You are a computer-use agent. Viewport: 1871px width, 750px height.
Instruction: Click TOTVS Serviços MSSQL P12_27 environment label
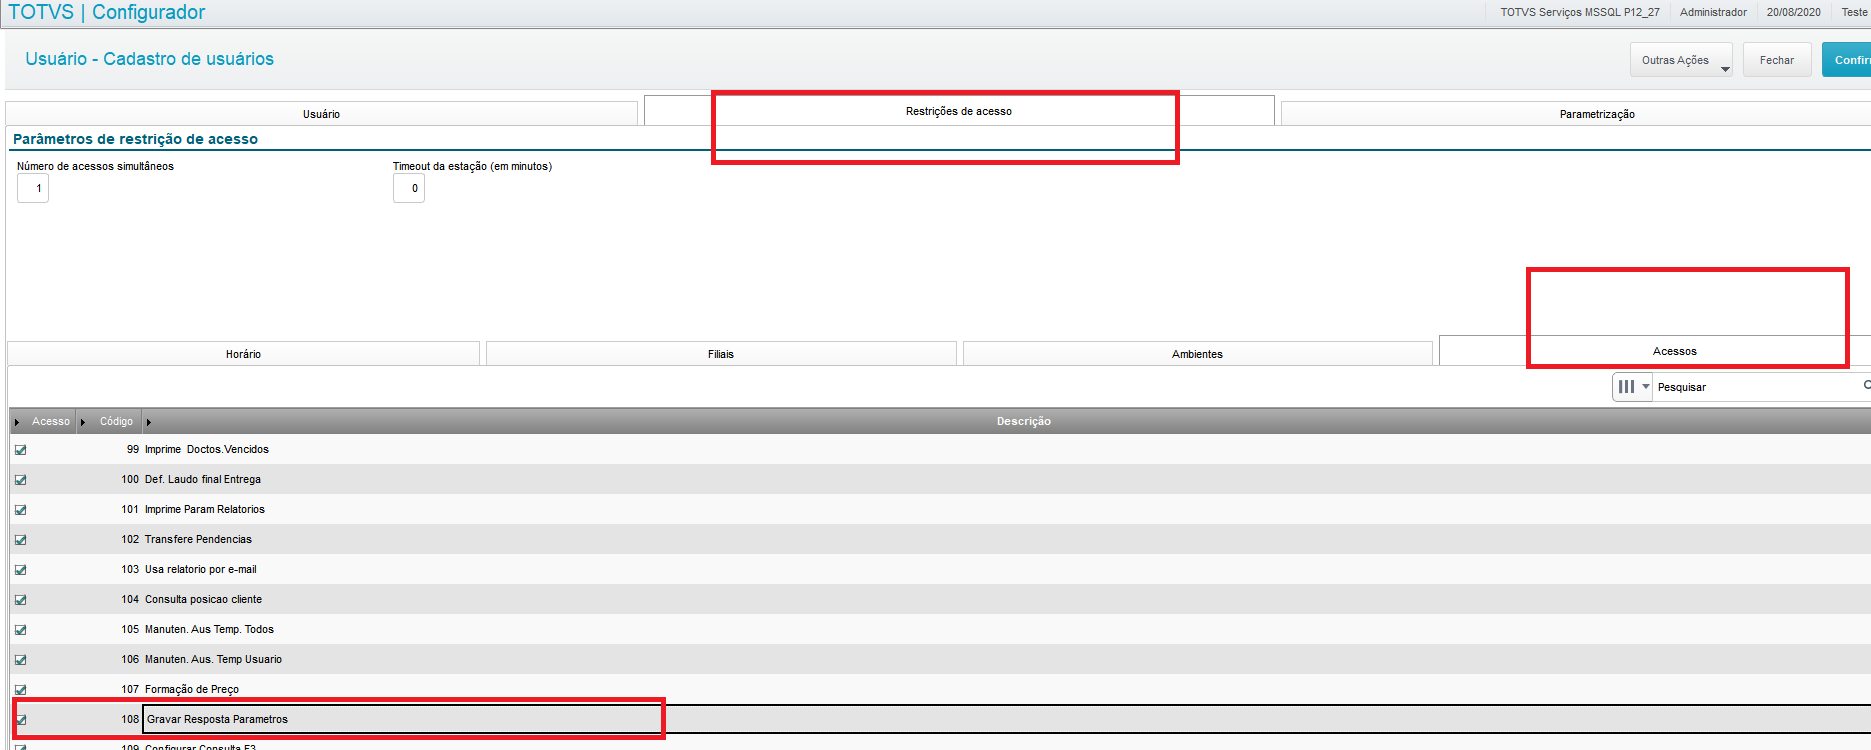point(1580,12)
